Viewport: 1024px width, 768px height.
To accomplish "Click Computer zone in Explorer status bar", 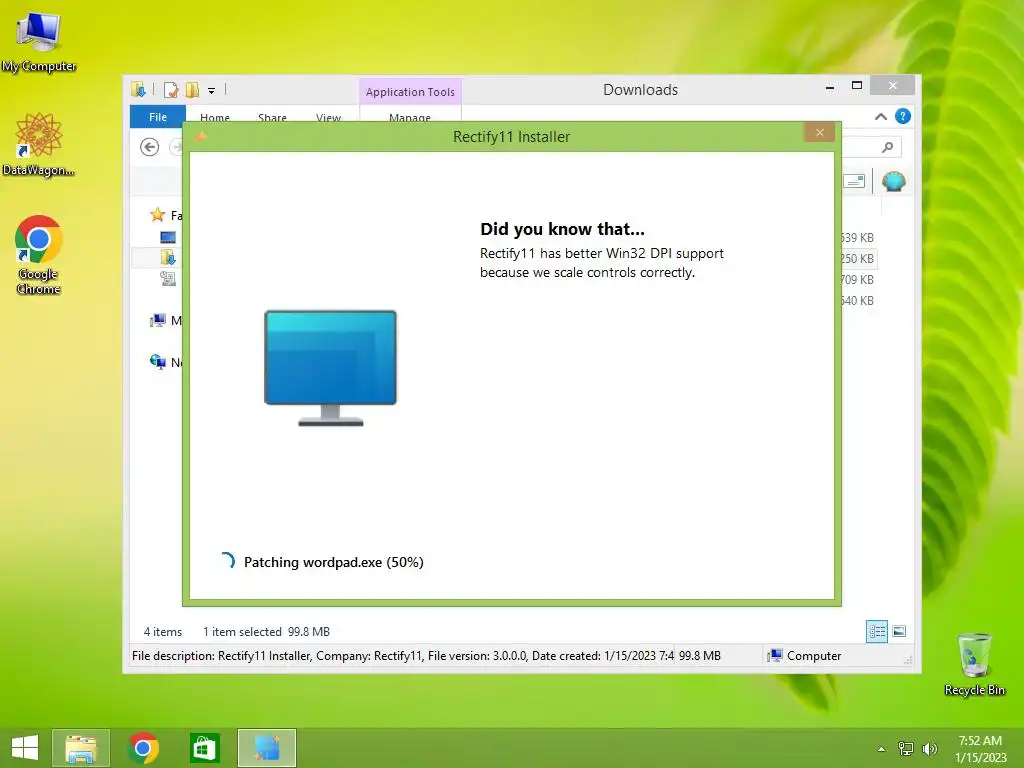I will 804,656.
